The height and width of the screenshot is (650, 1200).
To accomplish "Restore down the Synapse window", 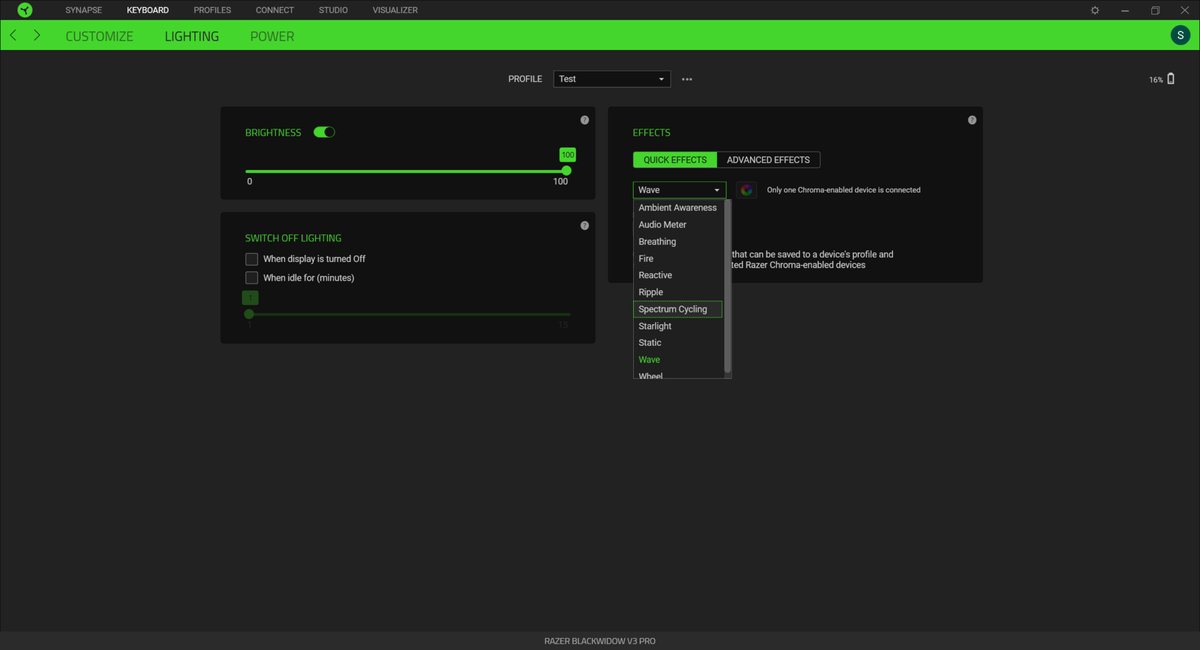I will pos(1155,10).
